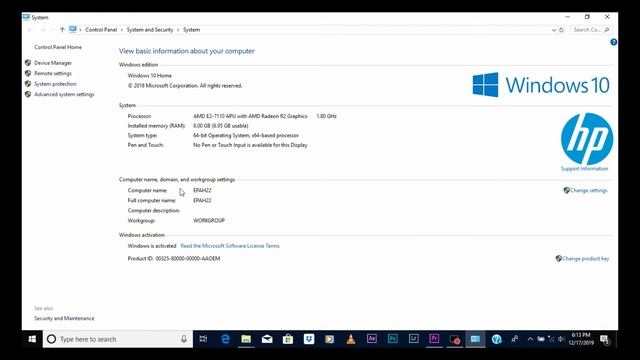Open Advanced system settings
The image size is (640, 360).
[x=64, y=94]
